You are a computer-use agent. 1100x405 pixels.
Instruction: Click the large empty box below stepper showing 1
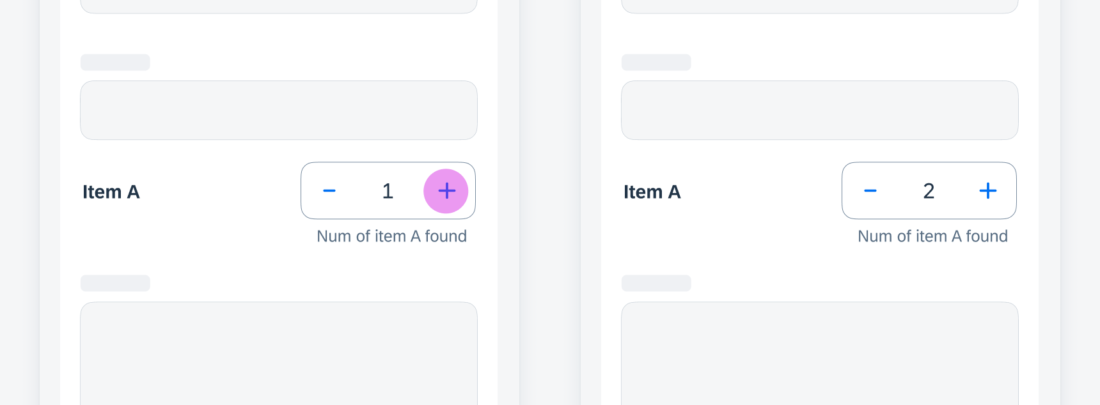pos(279,354)
